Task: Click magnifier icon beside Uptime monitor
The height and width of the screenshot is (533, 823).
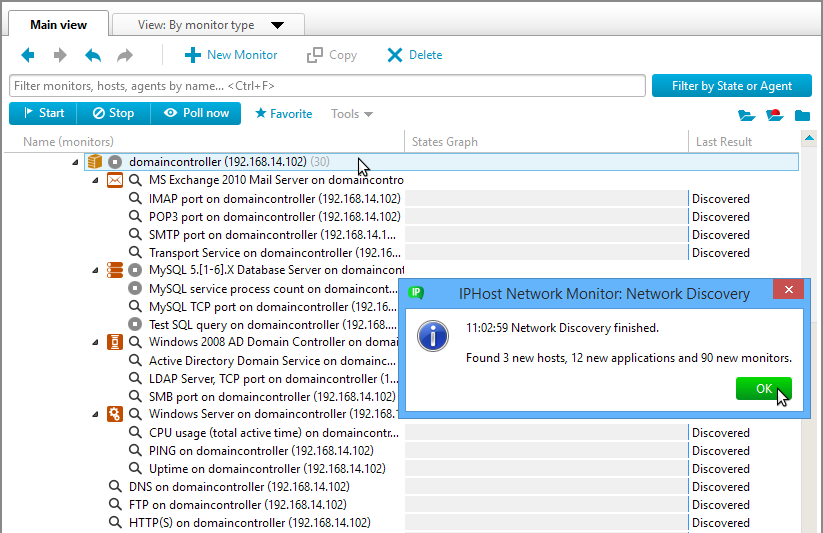Action: [135, 468]
